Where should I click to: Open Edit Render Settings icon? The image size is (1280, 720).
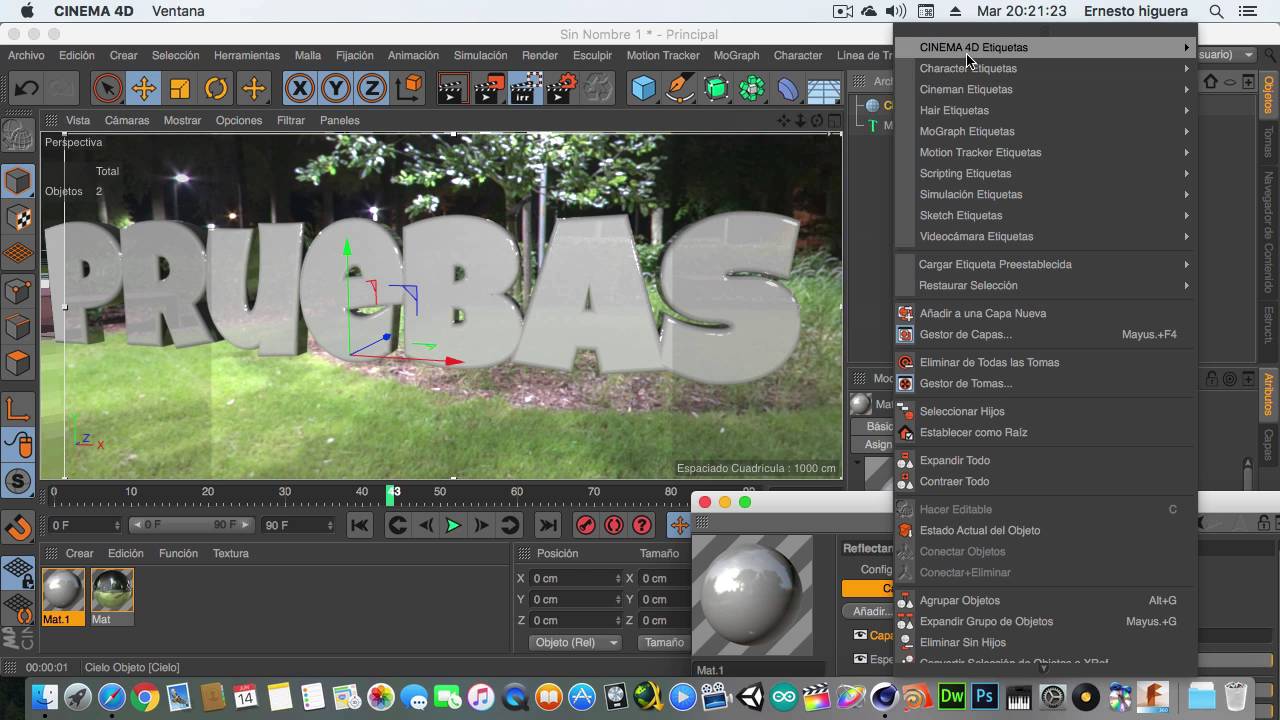561,88
